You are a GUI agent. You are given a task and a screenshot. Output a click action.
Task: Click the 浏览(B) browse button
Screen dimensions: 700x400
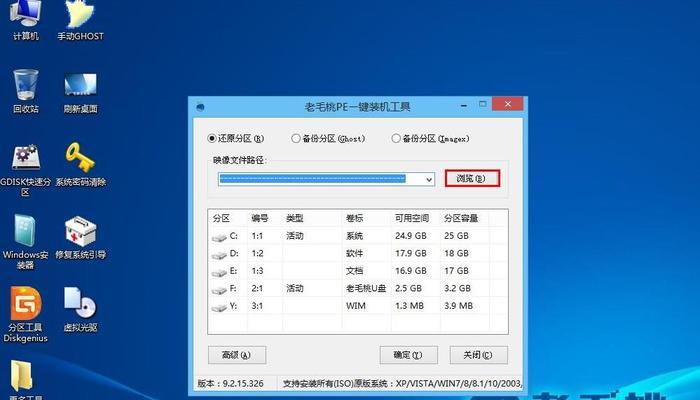[x=472, y=179]
